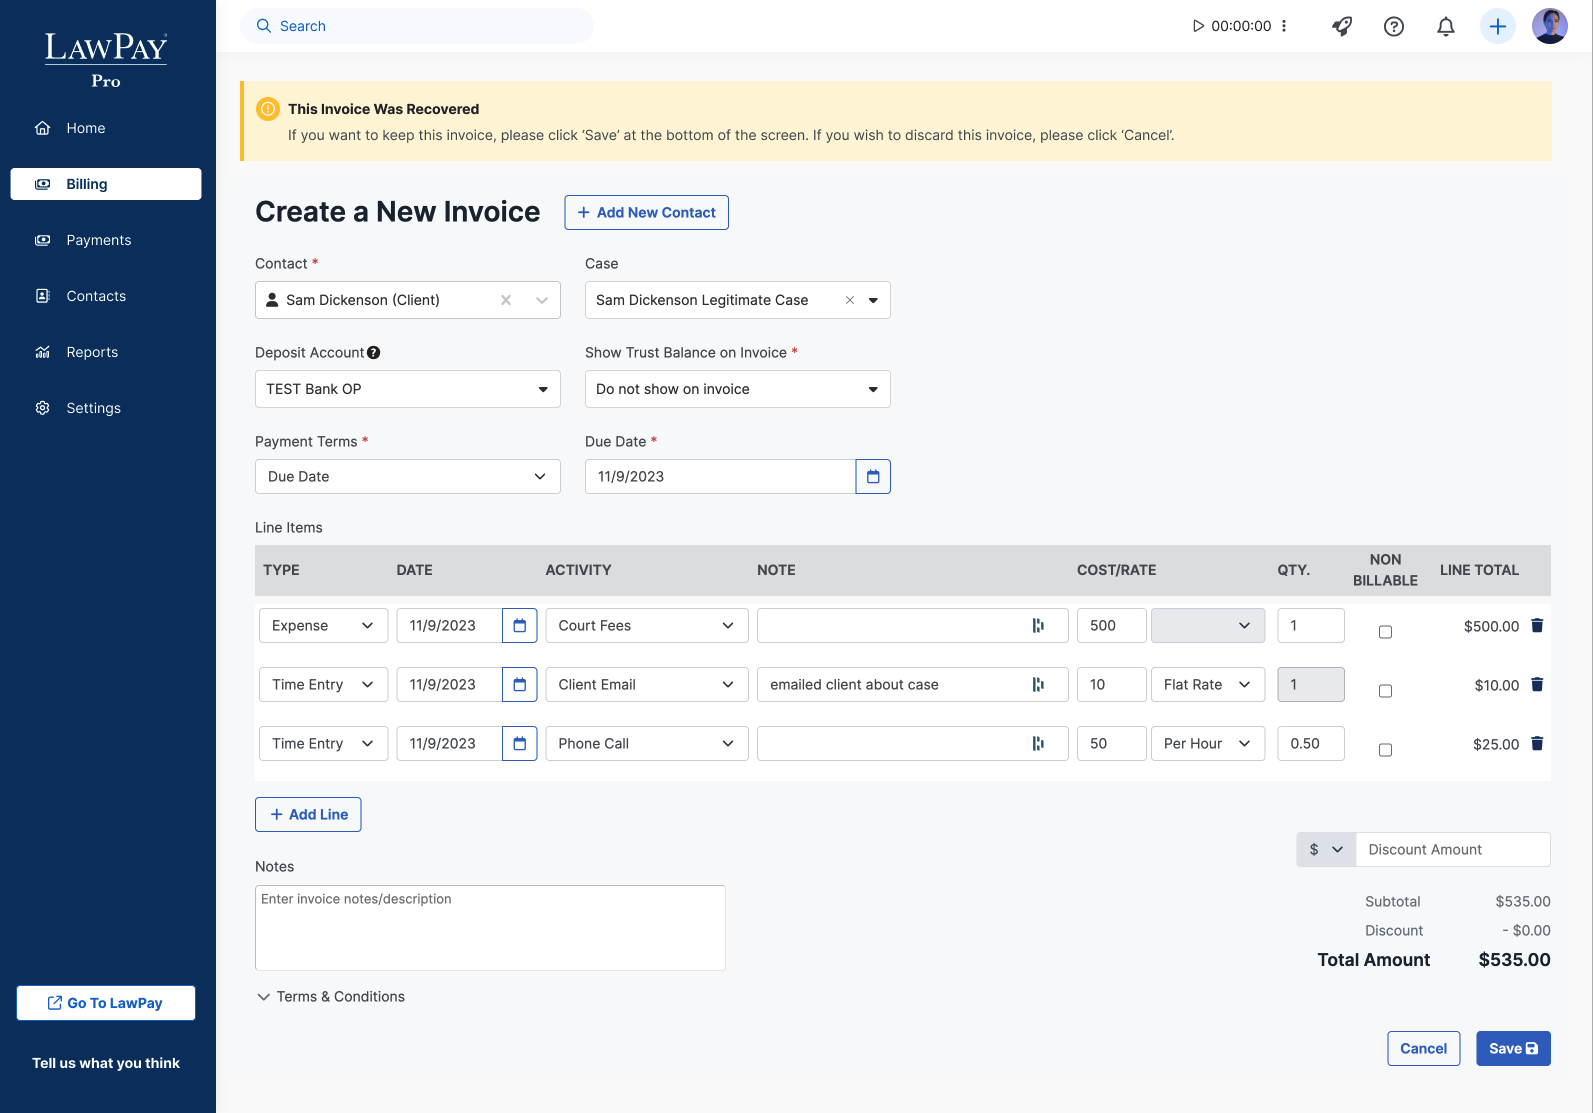This screenshot has height=1113, width=1593.
Task: Open the Due Date calendar picker
Action: (x=873, y=477)
